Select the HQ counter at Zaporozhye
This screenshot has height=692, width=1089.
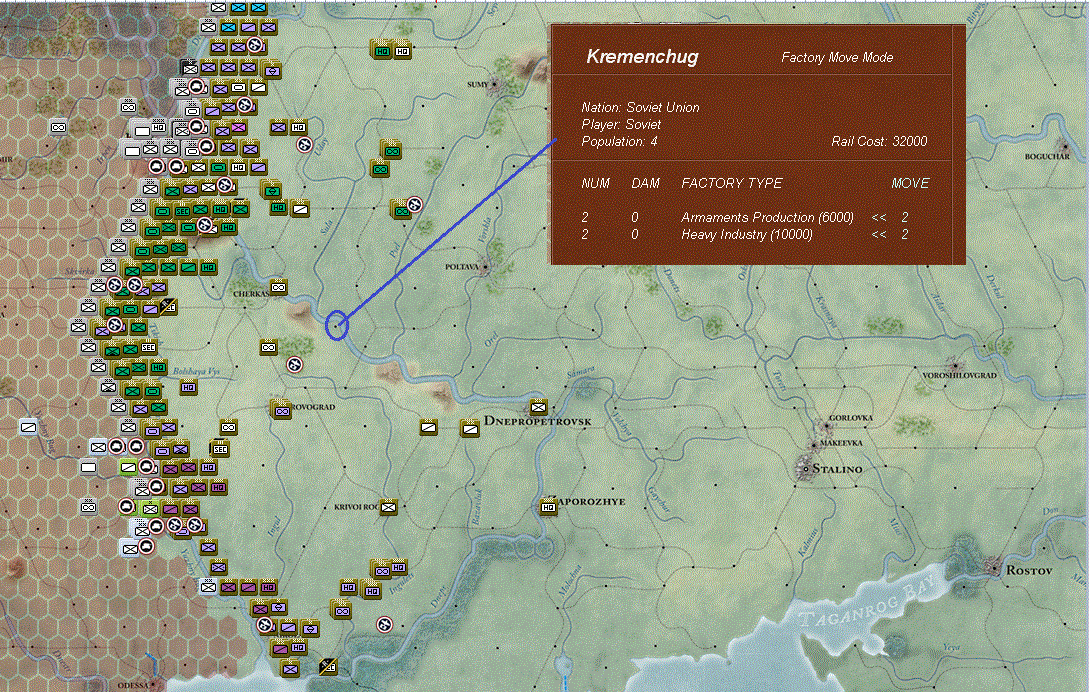(549, 508)
